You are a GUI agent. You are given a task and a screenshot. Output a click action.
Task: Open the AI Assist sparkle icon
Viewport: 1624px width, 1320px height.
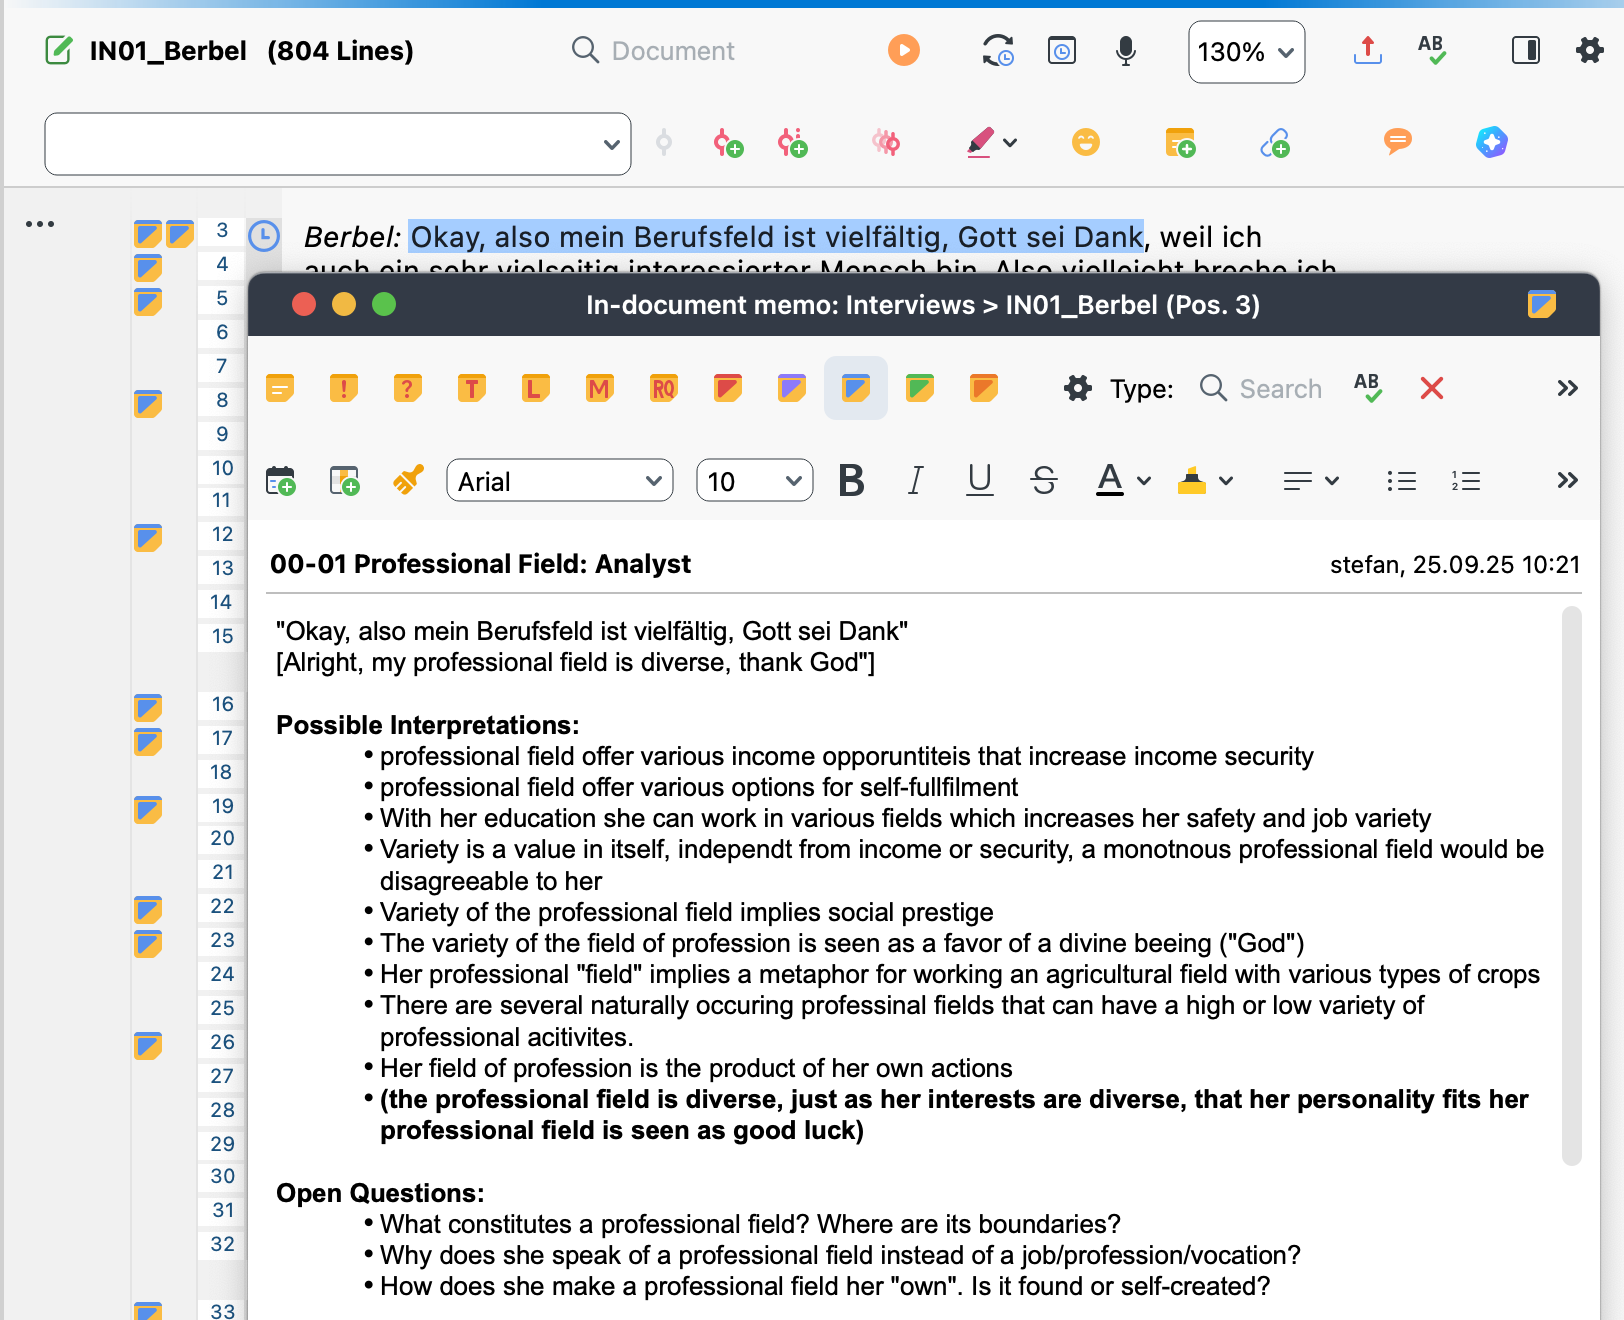click(1492, 142)
